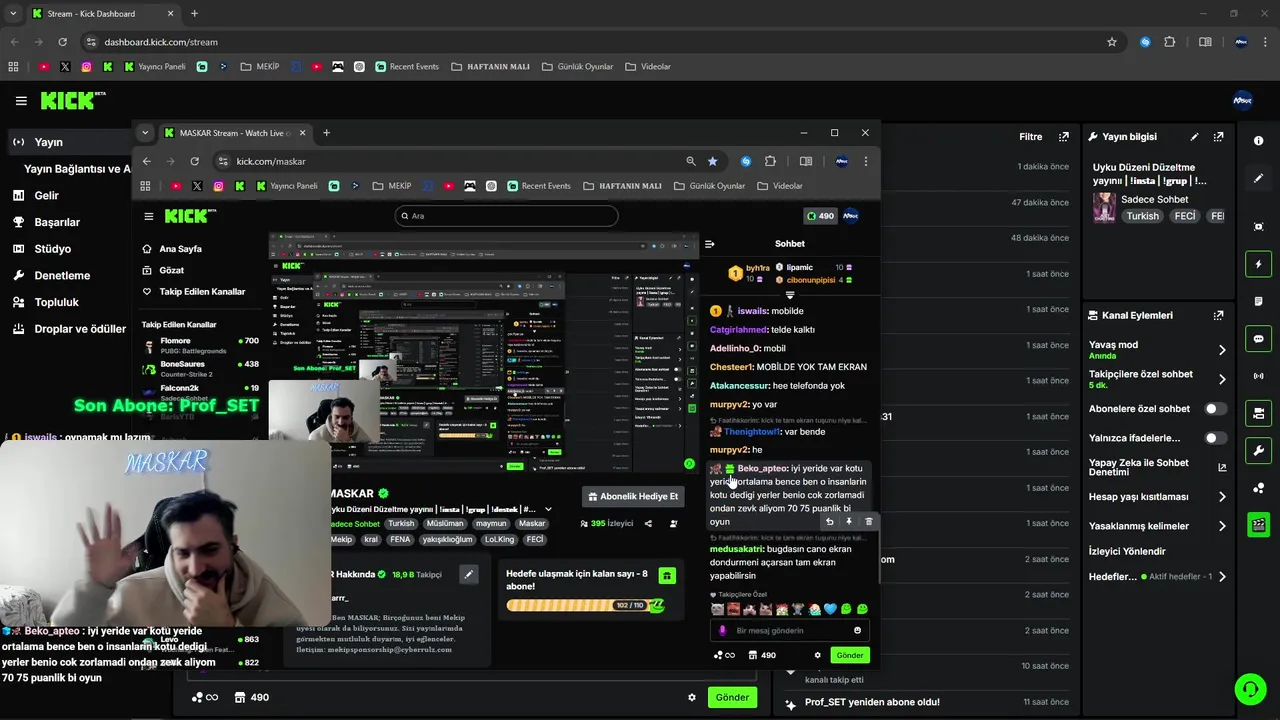Screen dimensions: 1280x720
Task: Collapse the Sohbet chat panel
Action: pos(710,244)
